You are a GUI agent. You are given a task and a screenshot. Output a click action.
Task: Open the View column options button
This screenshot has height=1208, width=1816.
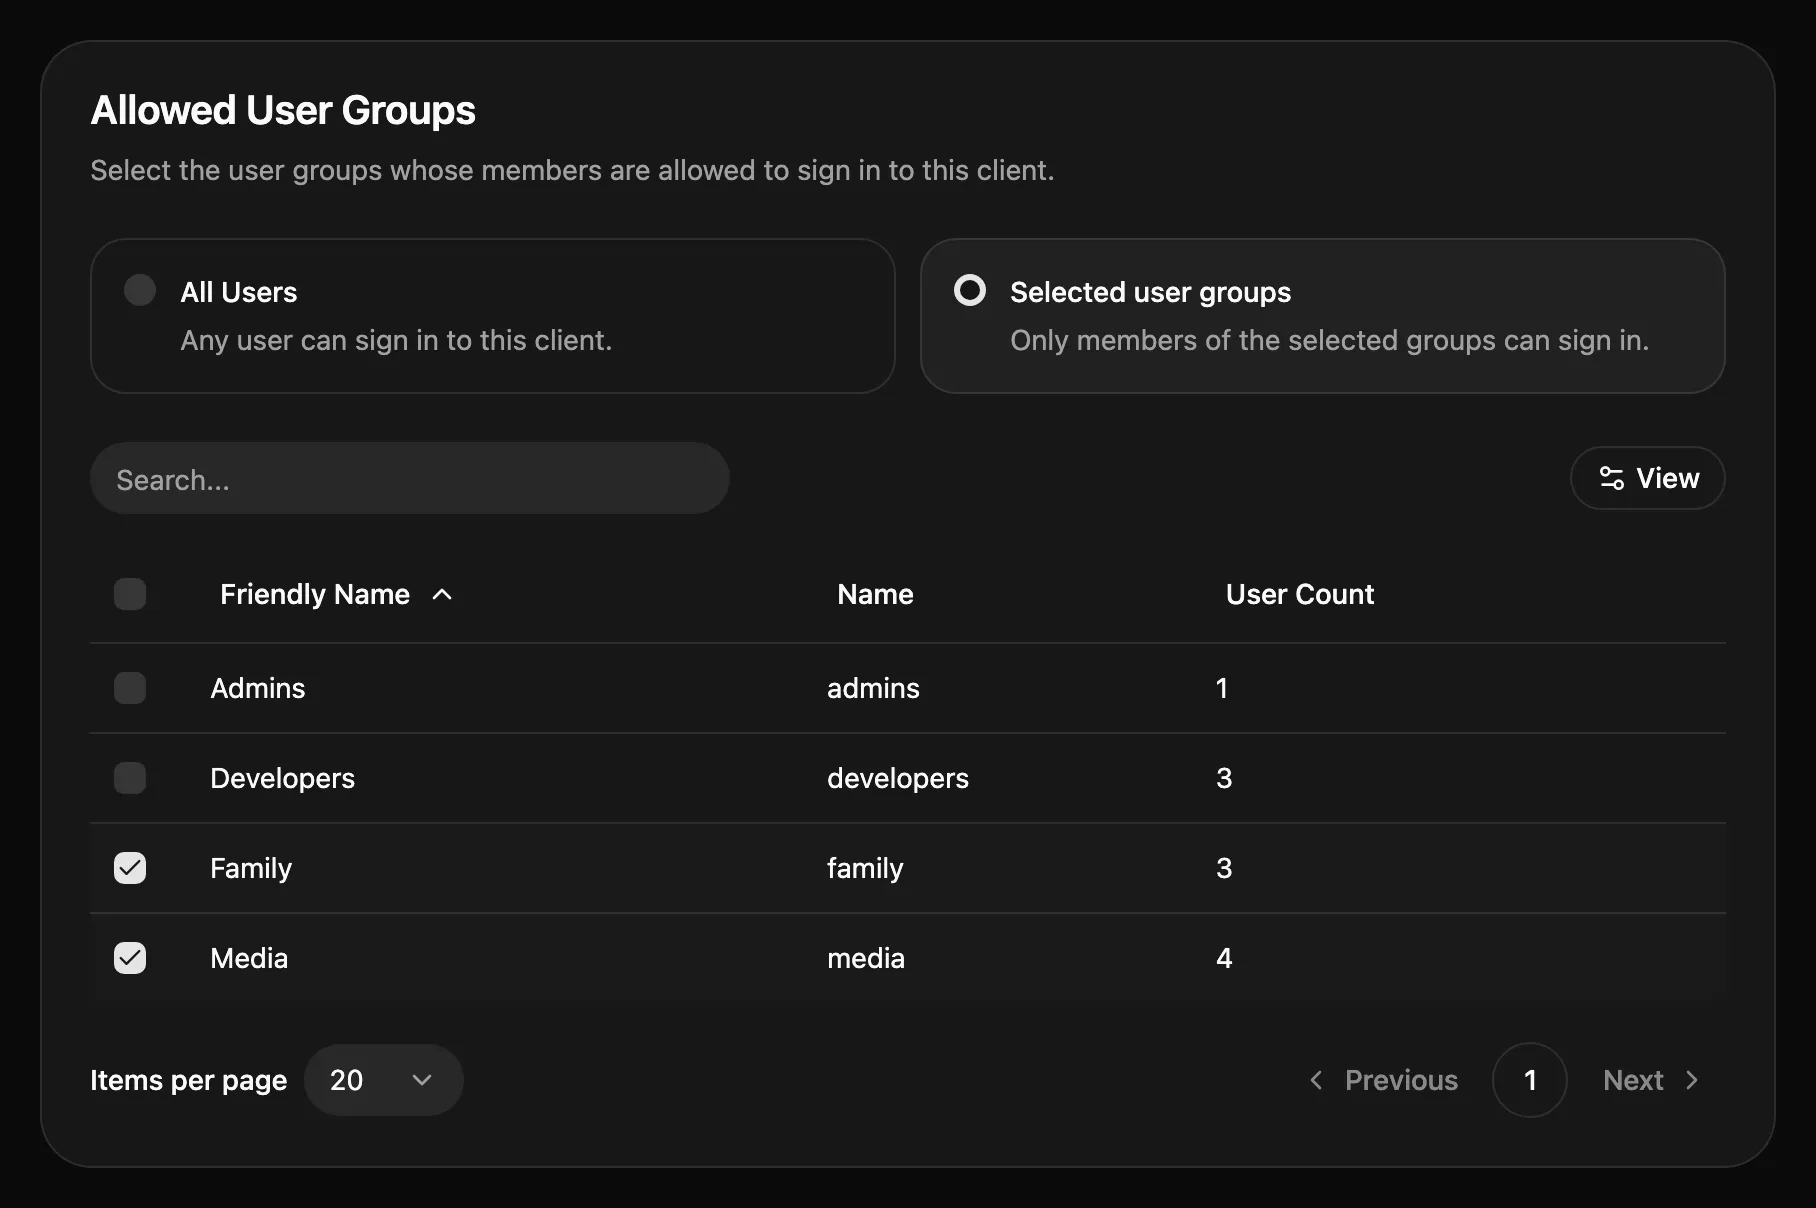[x=1648, y=478]
